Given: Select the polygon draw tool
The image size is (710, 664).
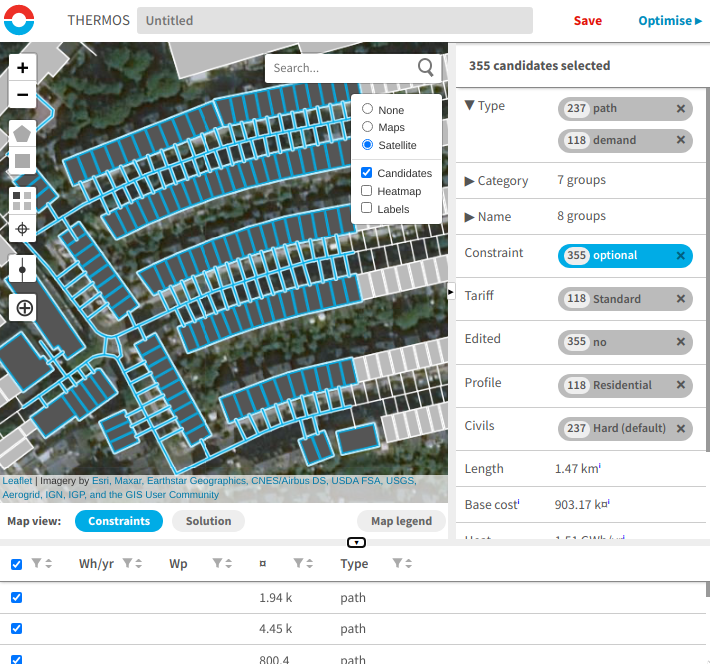Looking at the screenshot, I should pyautogui.click(x=22, y=134).
